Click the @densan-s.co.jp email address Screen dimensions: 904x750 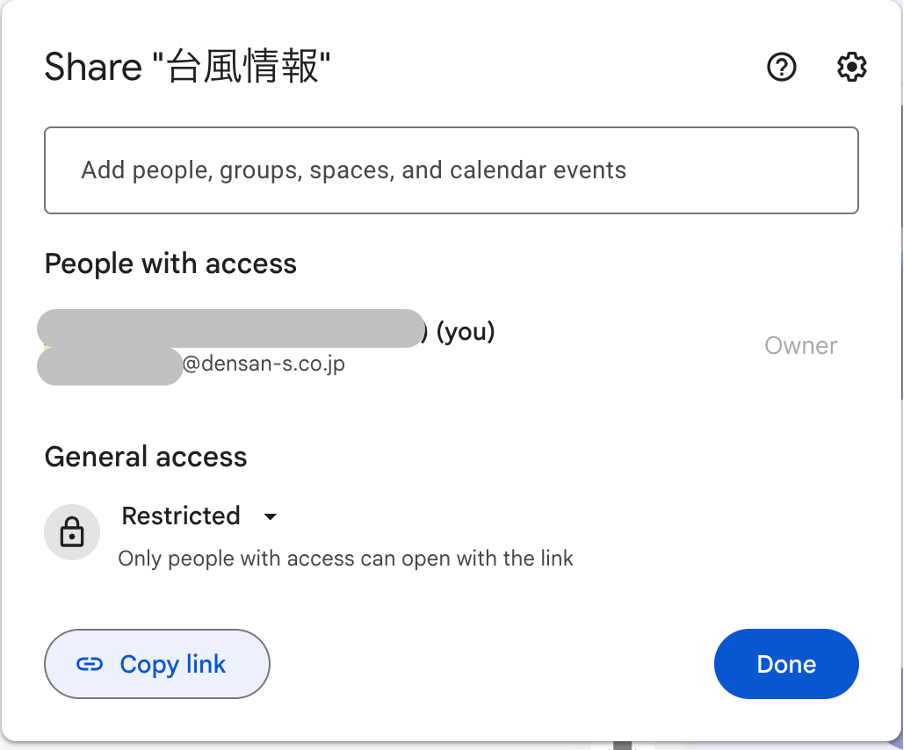264,365
